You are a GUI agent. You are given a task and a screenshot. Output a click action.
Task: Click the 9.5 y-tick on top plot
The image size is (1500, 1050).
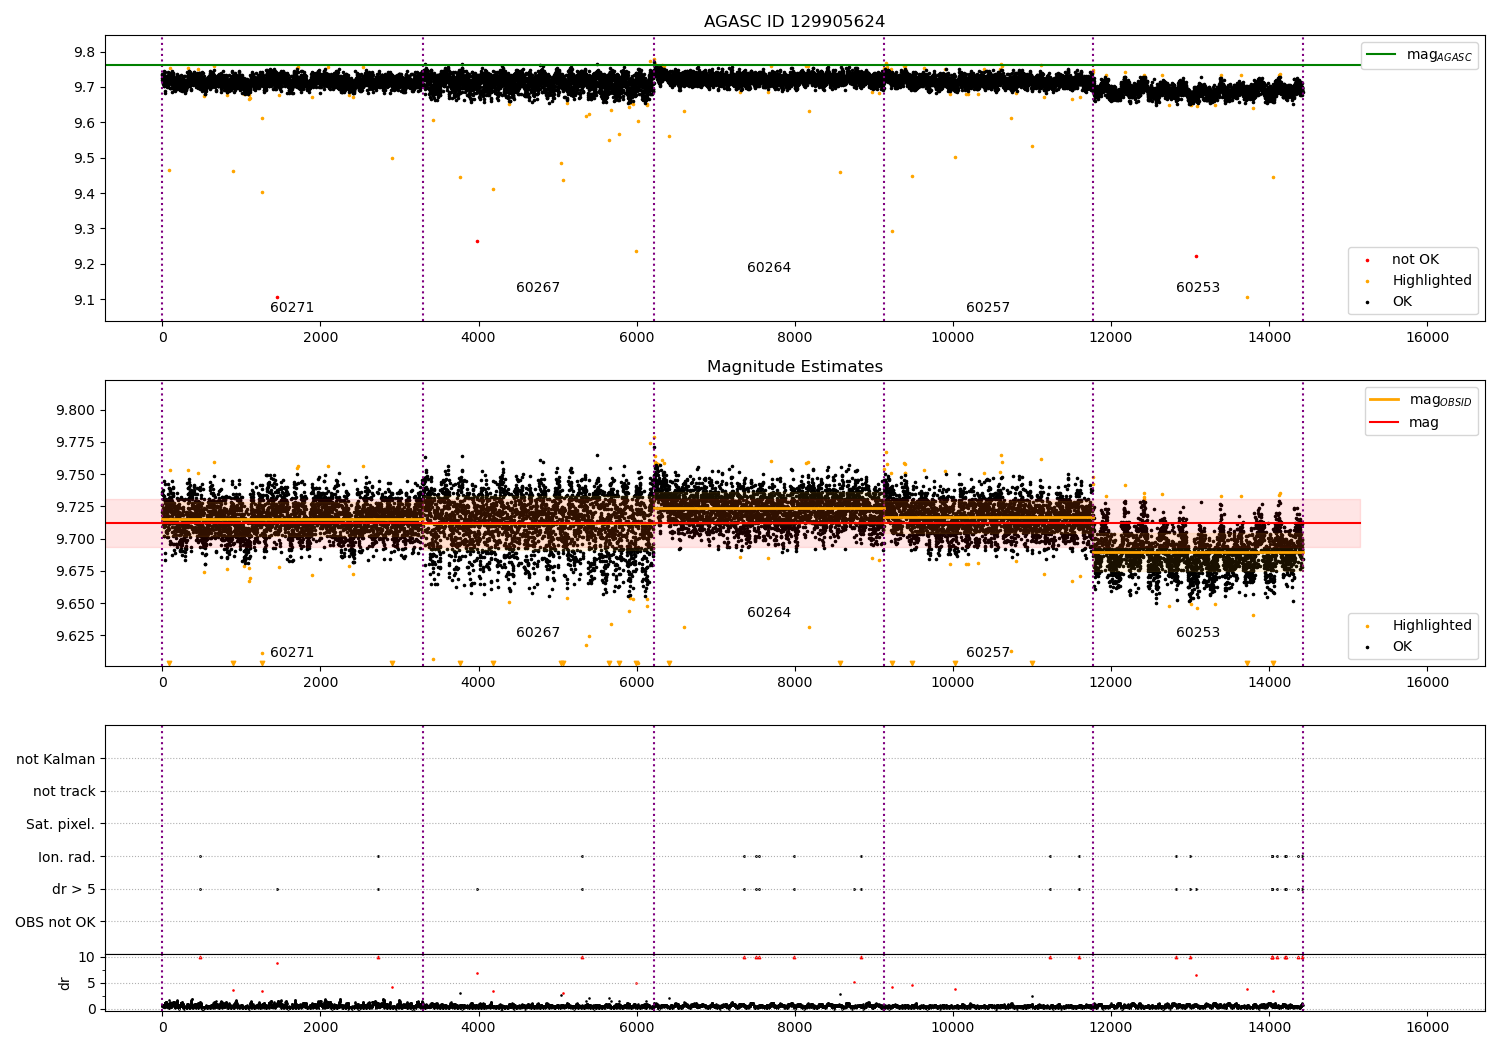(85, 158)
